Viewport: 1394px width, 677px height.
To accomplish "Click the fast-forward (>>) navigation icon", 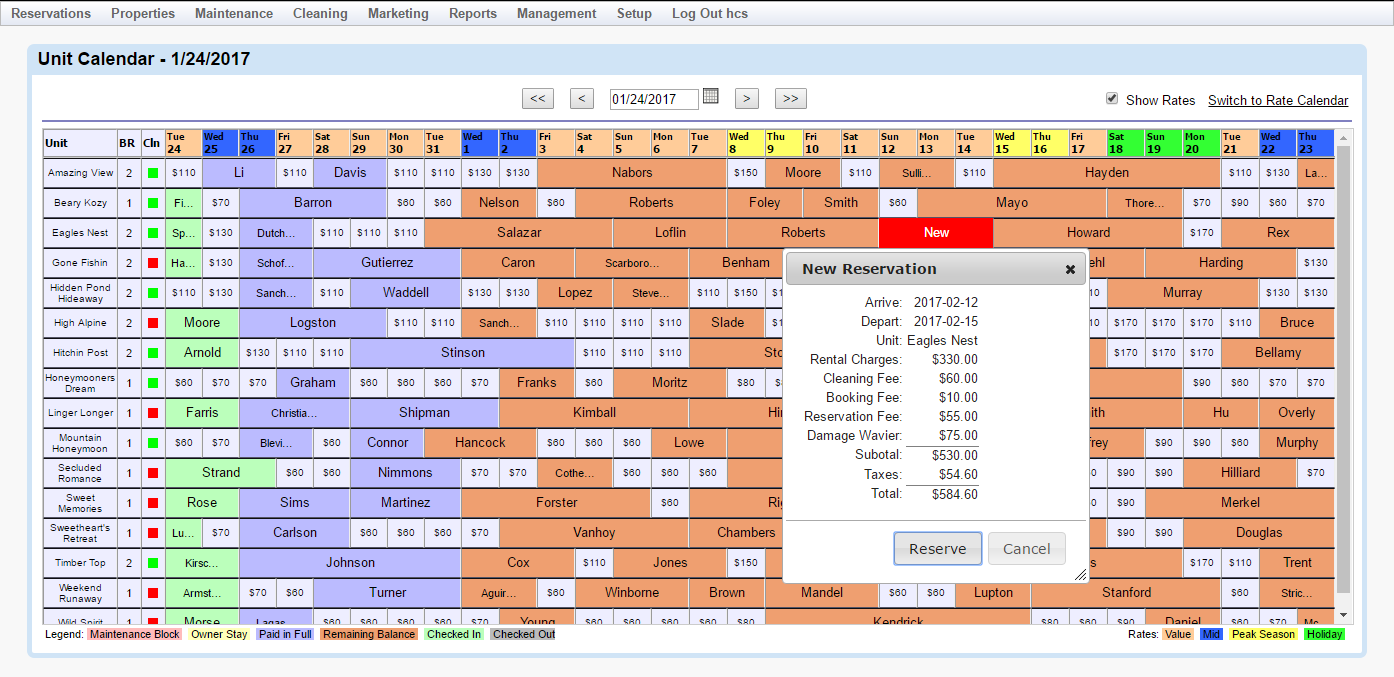I will tap(790, 98).
